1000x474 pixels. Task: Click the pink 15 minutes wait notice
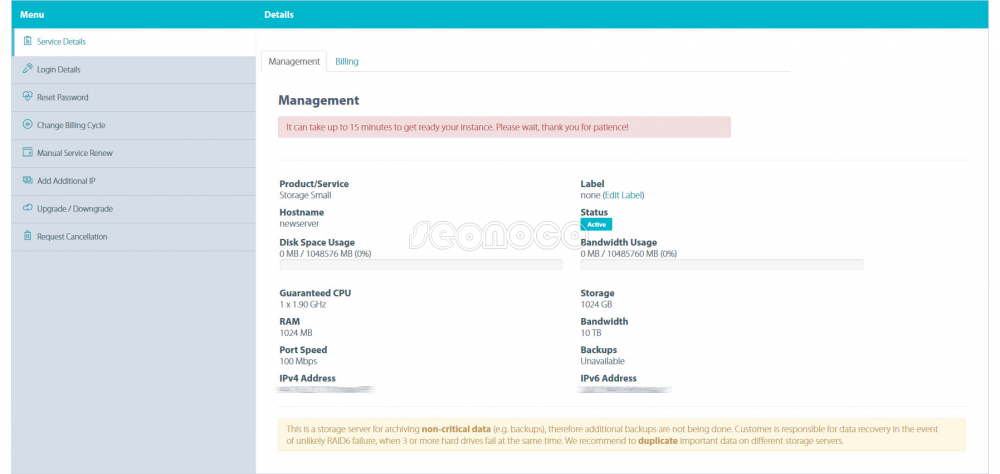tap(504, 127)
